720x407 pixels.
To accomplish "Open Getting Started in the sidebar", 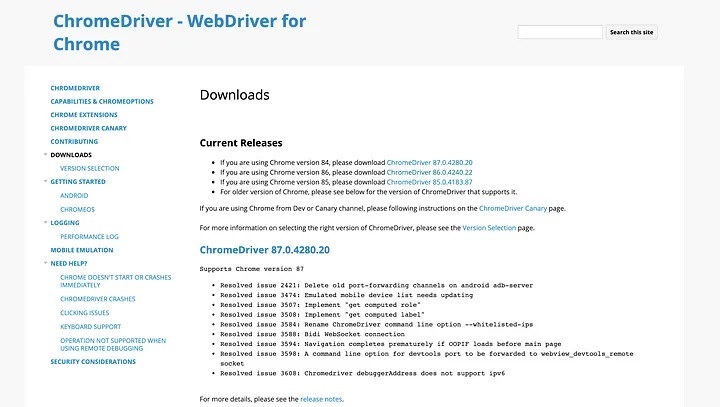I will coord(78,181).
